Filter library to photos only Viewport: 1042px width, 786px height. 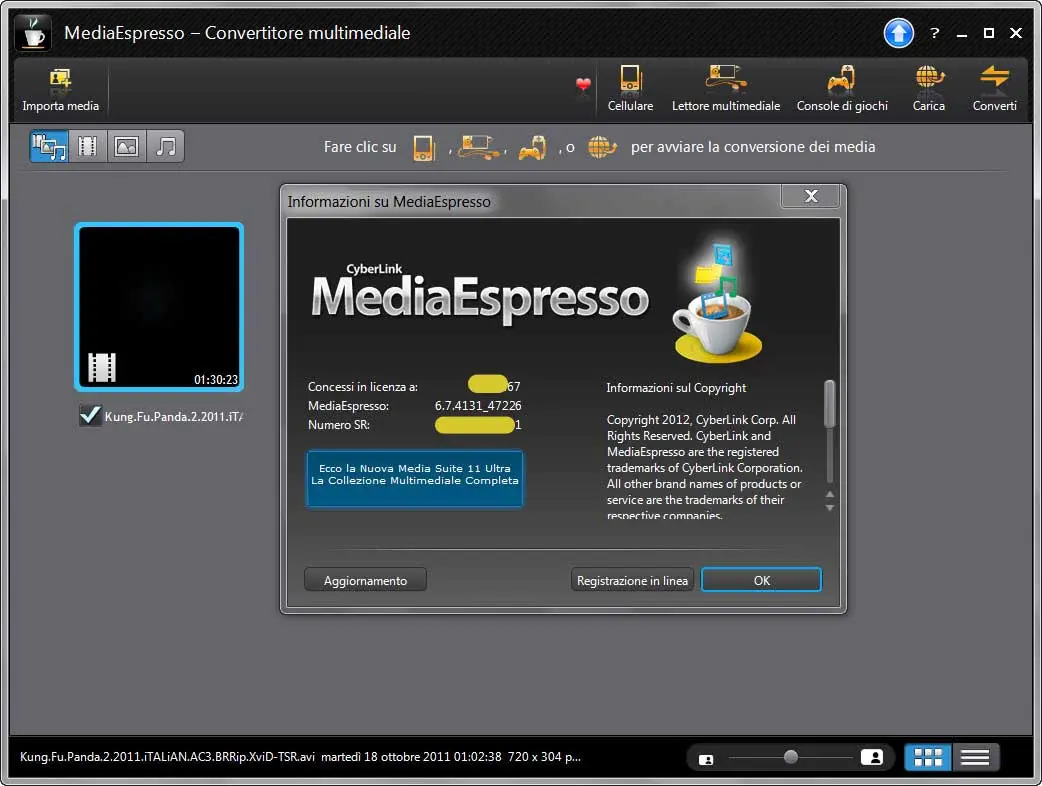[126, 146]
